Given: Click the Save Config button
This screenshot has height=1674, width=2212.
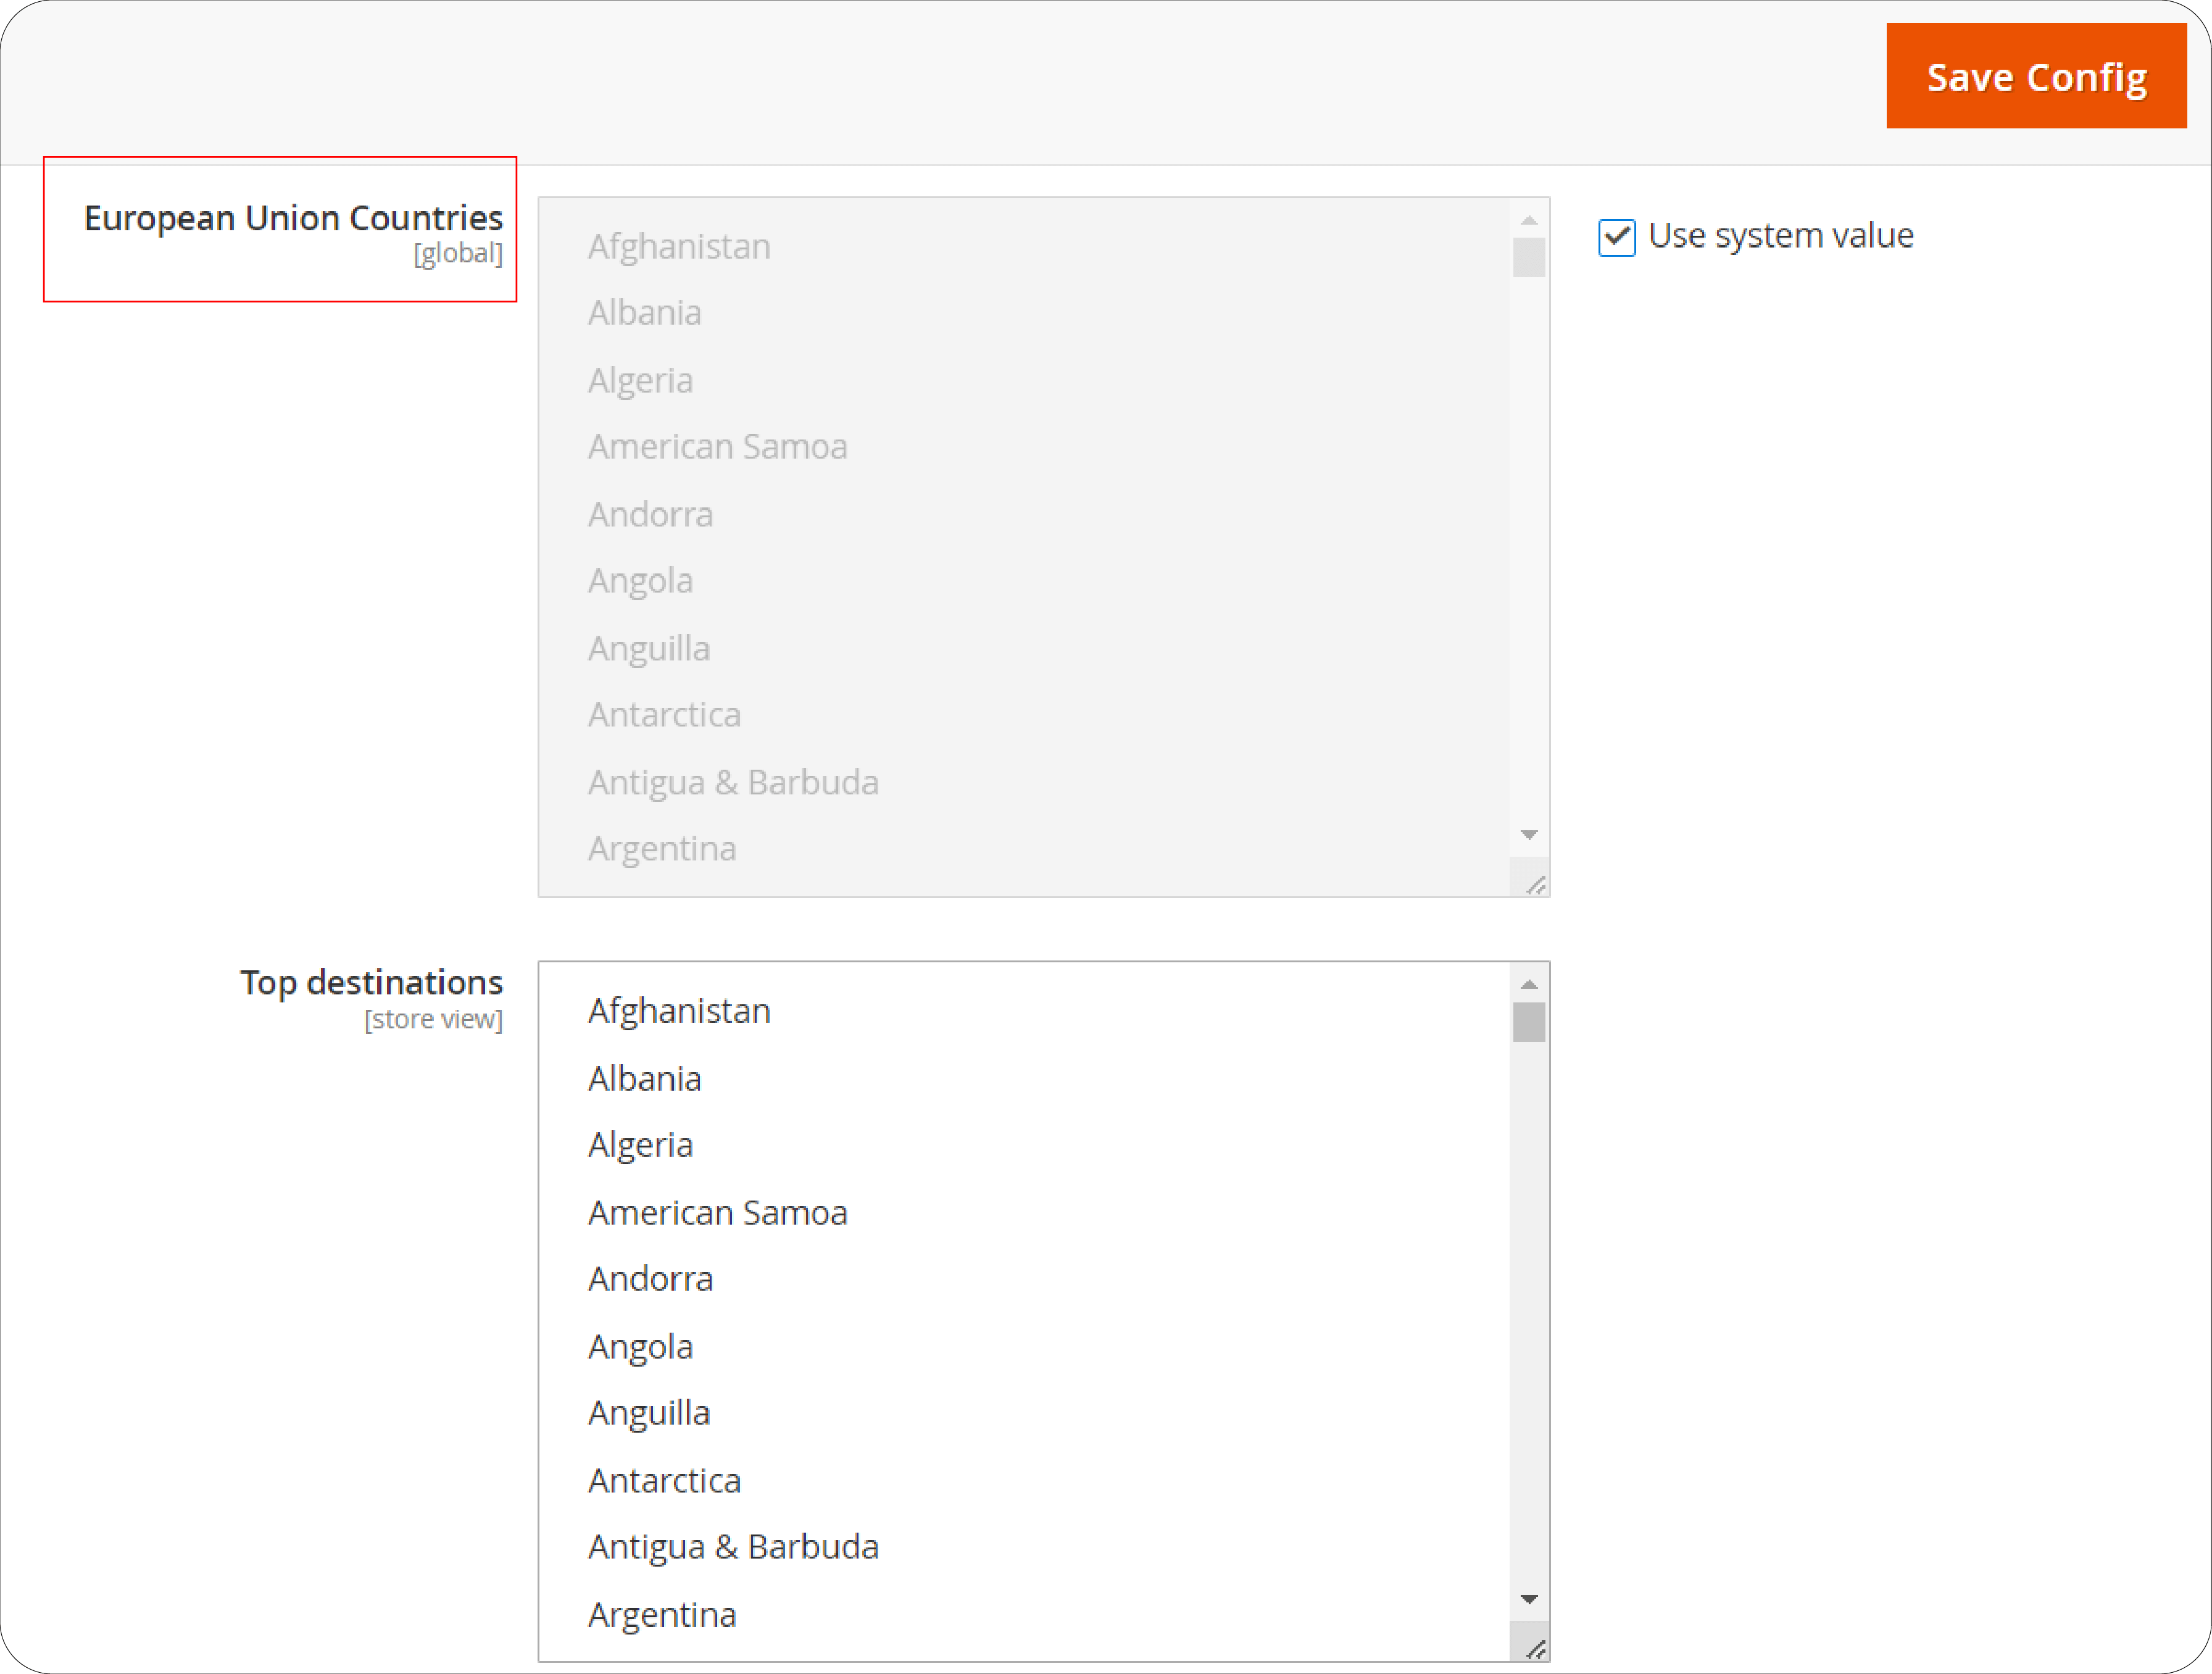Looking at the screenshot, I should (2036, 76).
